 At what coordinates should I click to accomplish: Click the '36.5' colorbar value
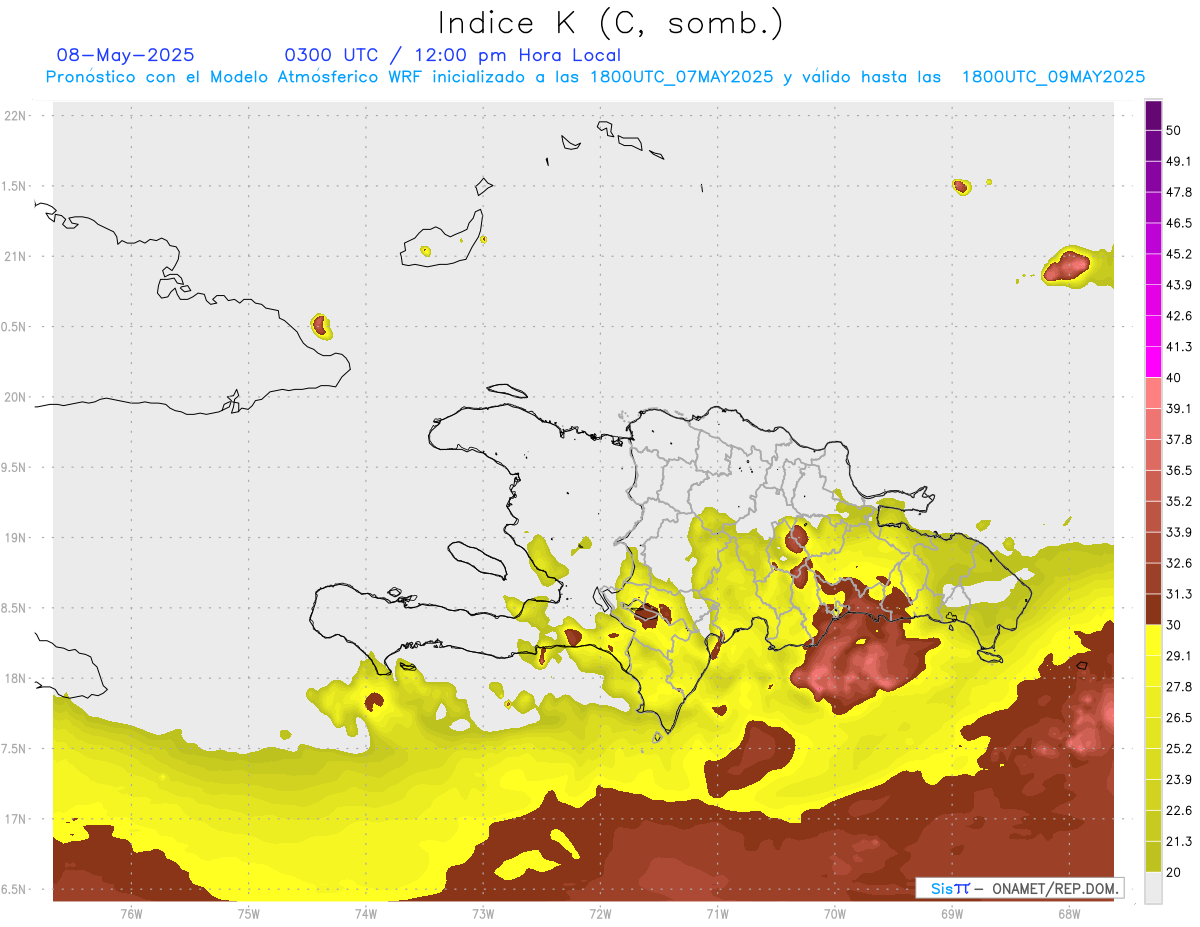point(1179,471)
